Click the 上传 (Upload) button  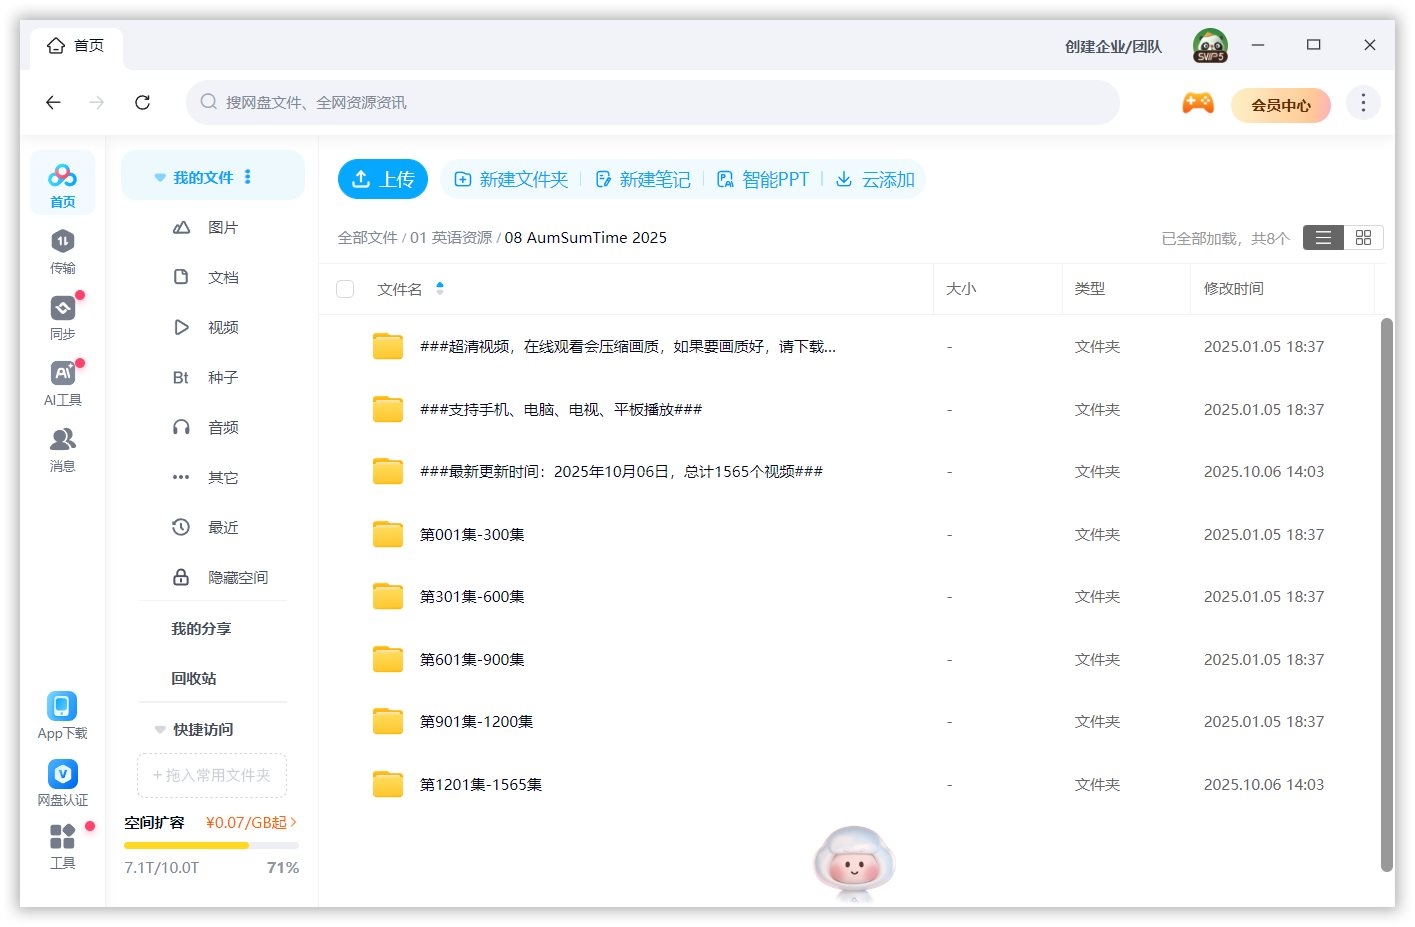pos(382,179)
